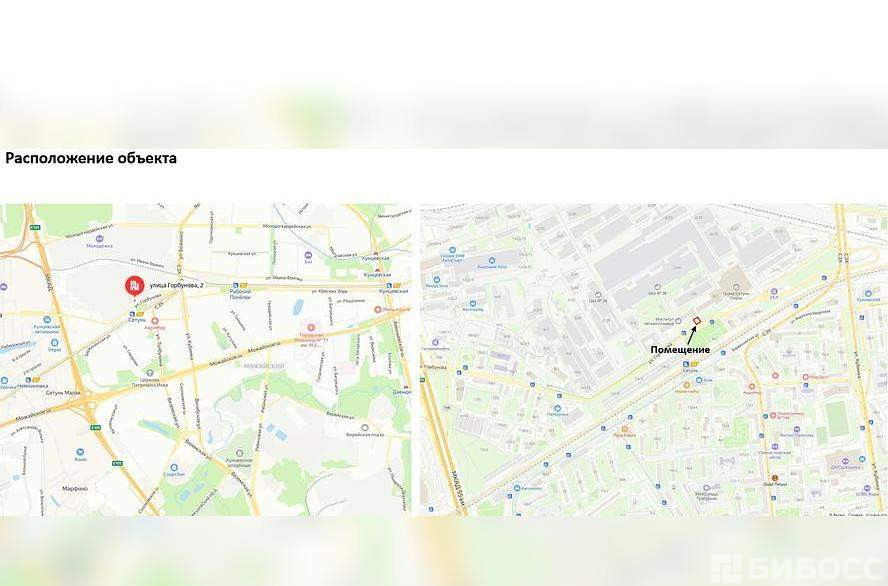
Task: Click the red building pin on the left map
Action: point(135,286)
